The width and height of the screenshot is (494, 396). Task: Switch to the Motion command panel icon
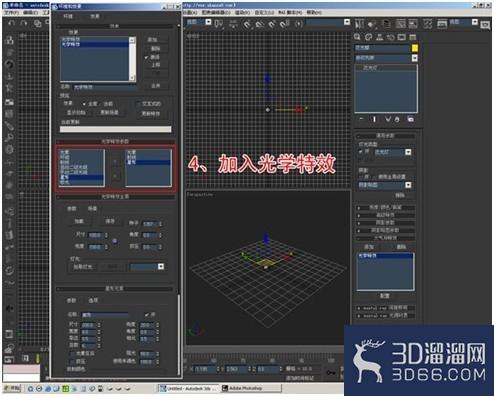[x=390, y=37]
